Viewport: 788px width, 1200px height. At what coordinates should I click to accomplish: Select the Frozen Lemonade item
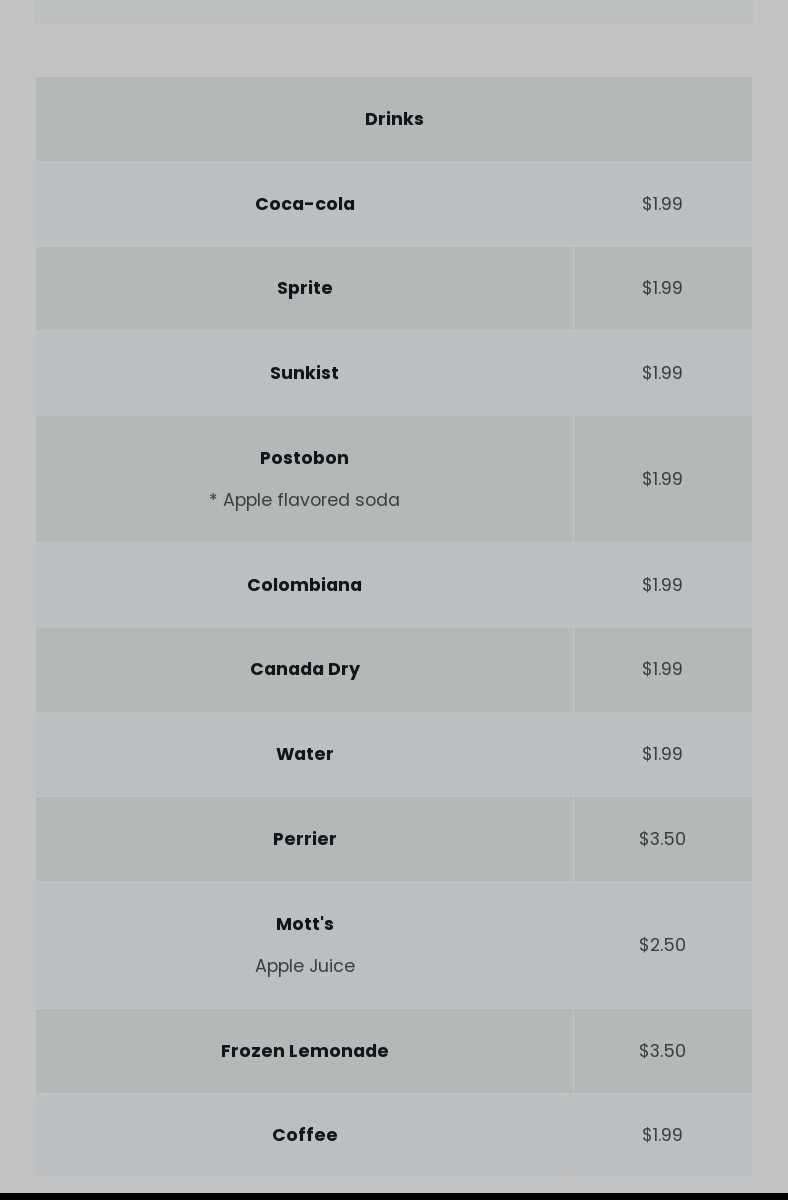305,1051
